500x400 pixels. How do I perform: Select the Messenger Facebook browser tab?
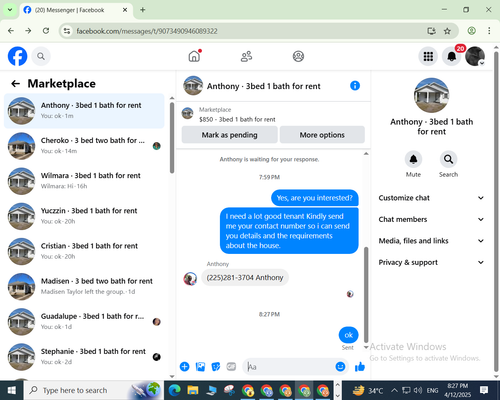click(x=76, y=10)
